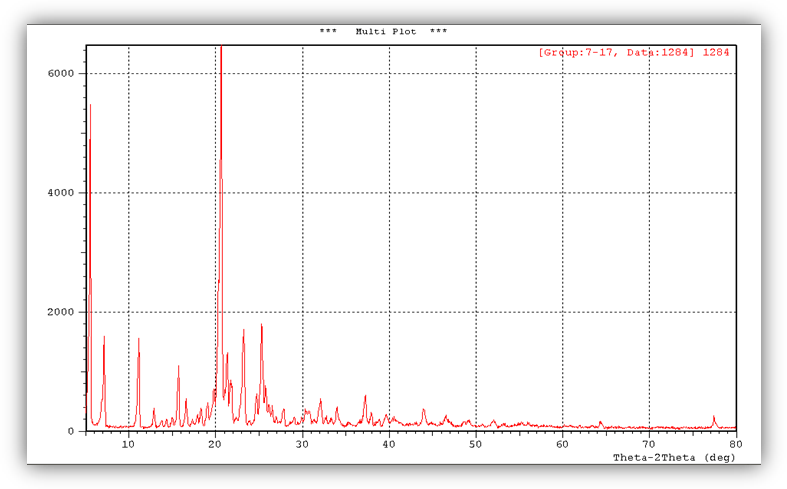Click the "Multi Plot" title text
787x489 pixels.
[383, 31]
